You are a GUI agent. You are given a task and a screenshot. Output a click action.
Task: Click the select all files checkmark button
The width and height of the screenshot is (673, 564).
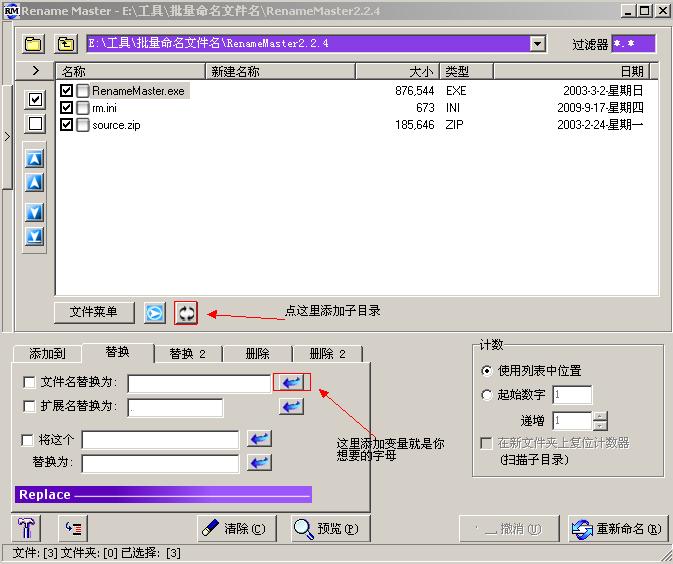35,100
